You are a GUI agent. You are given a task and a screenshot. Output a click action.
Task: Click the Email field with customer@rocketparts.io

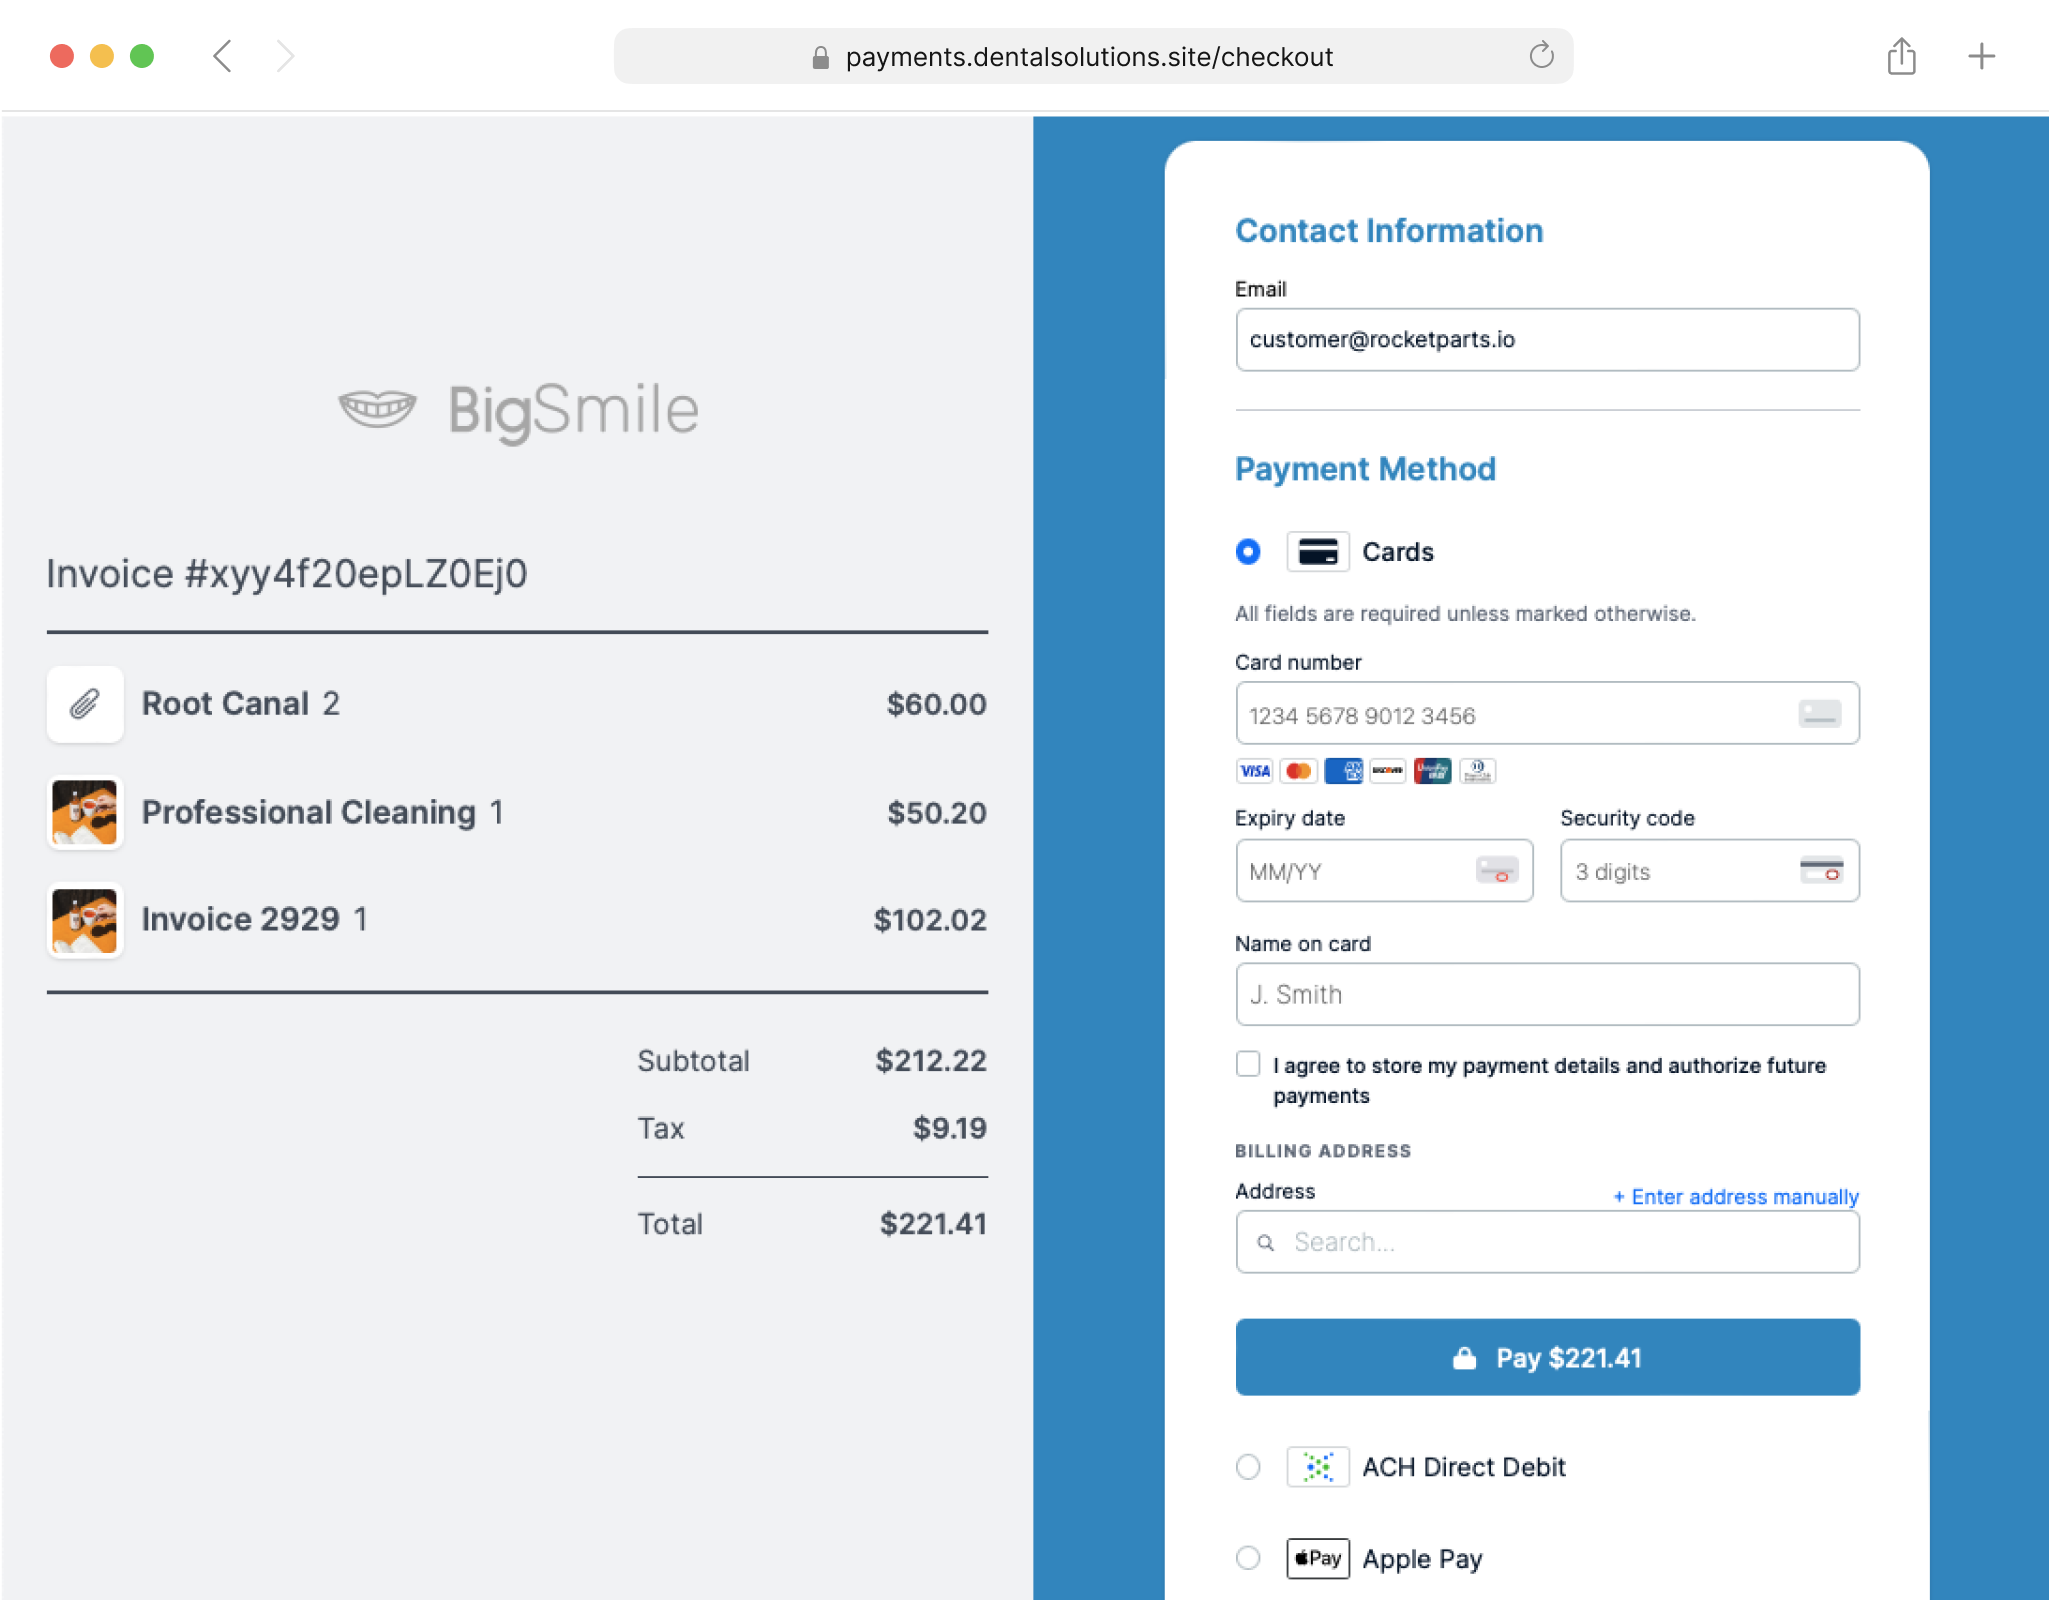(x=1546, y=340)
